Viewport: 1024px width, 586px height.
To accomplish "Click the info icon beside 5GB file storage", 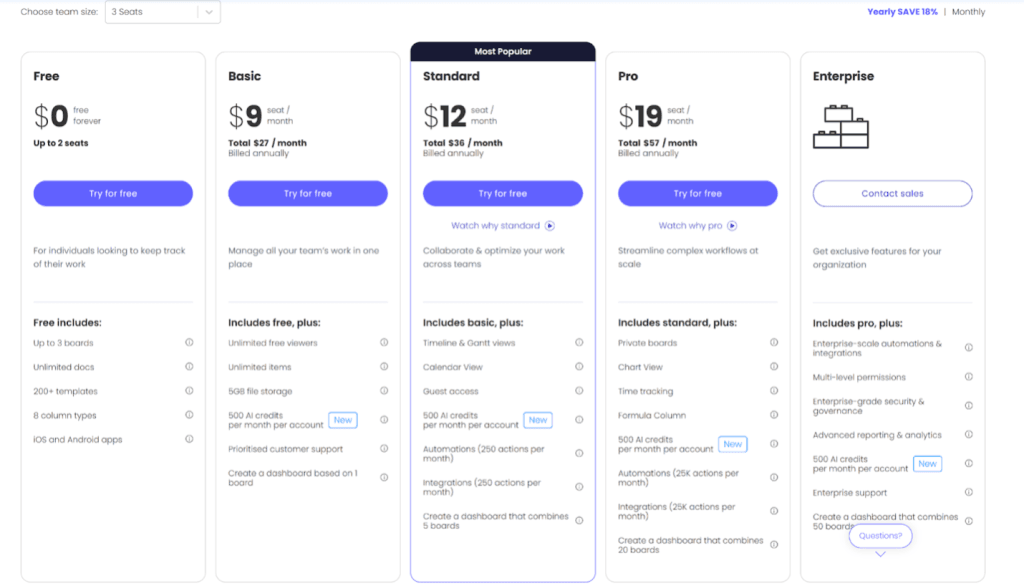I will (384, 391).
